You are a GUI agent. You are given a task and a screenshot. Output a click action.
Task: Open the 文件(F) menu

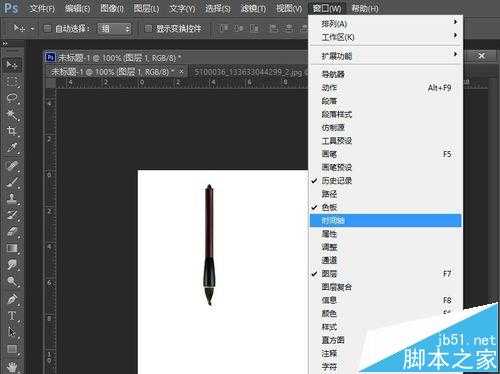point(42,8)
